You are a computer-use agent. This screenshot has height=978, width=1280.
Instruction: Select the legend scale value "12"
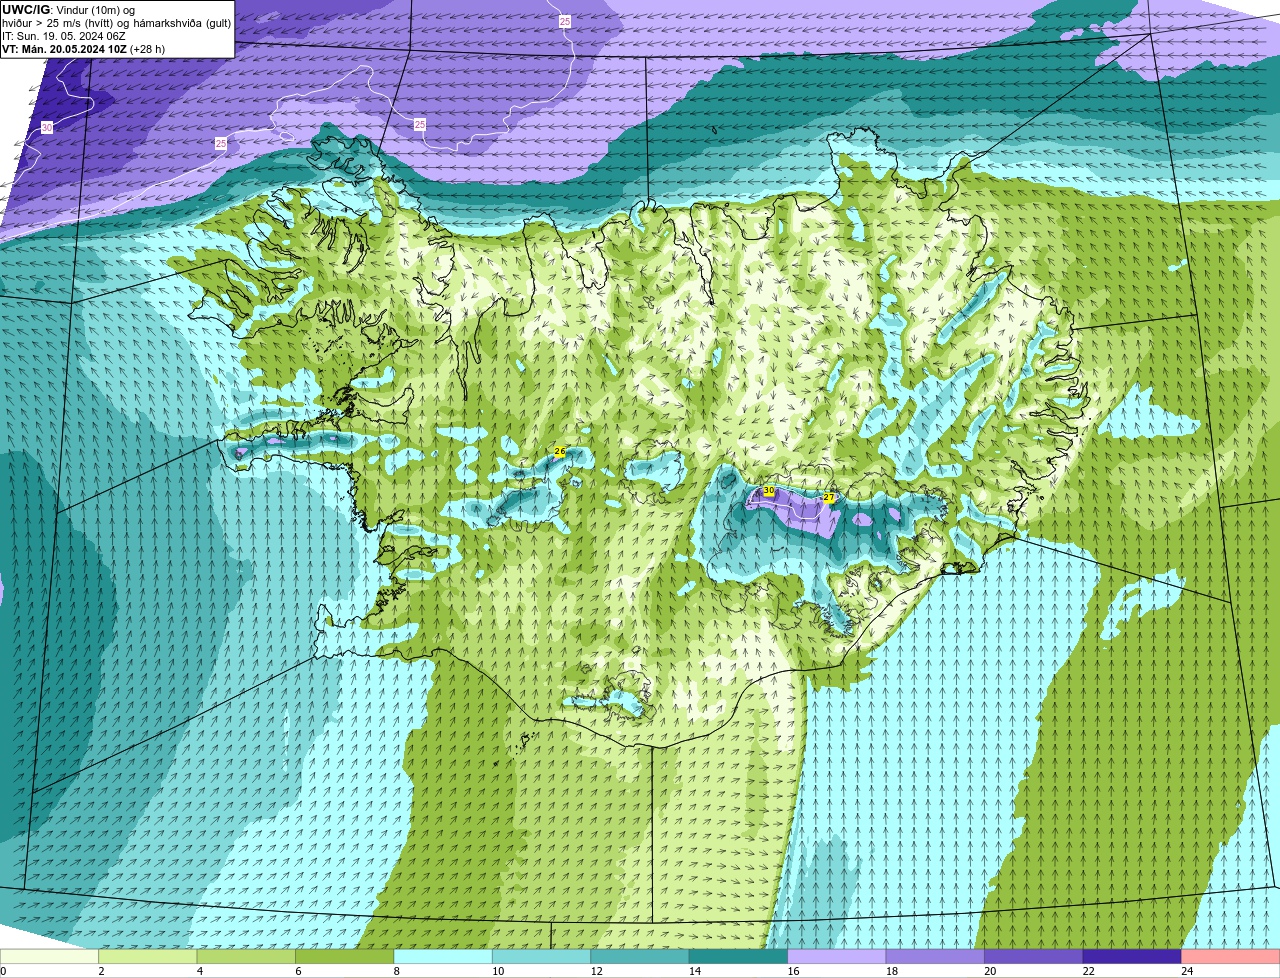tap(596, 971)
